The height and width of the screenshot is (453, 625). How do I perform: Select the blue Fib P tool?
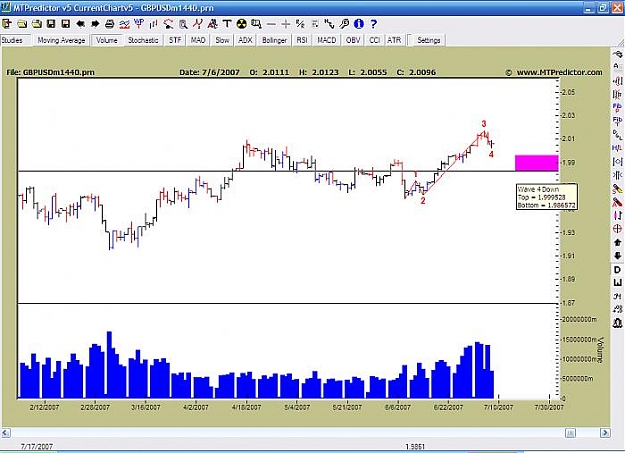tap(617, 107)
